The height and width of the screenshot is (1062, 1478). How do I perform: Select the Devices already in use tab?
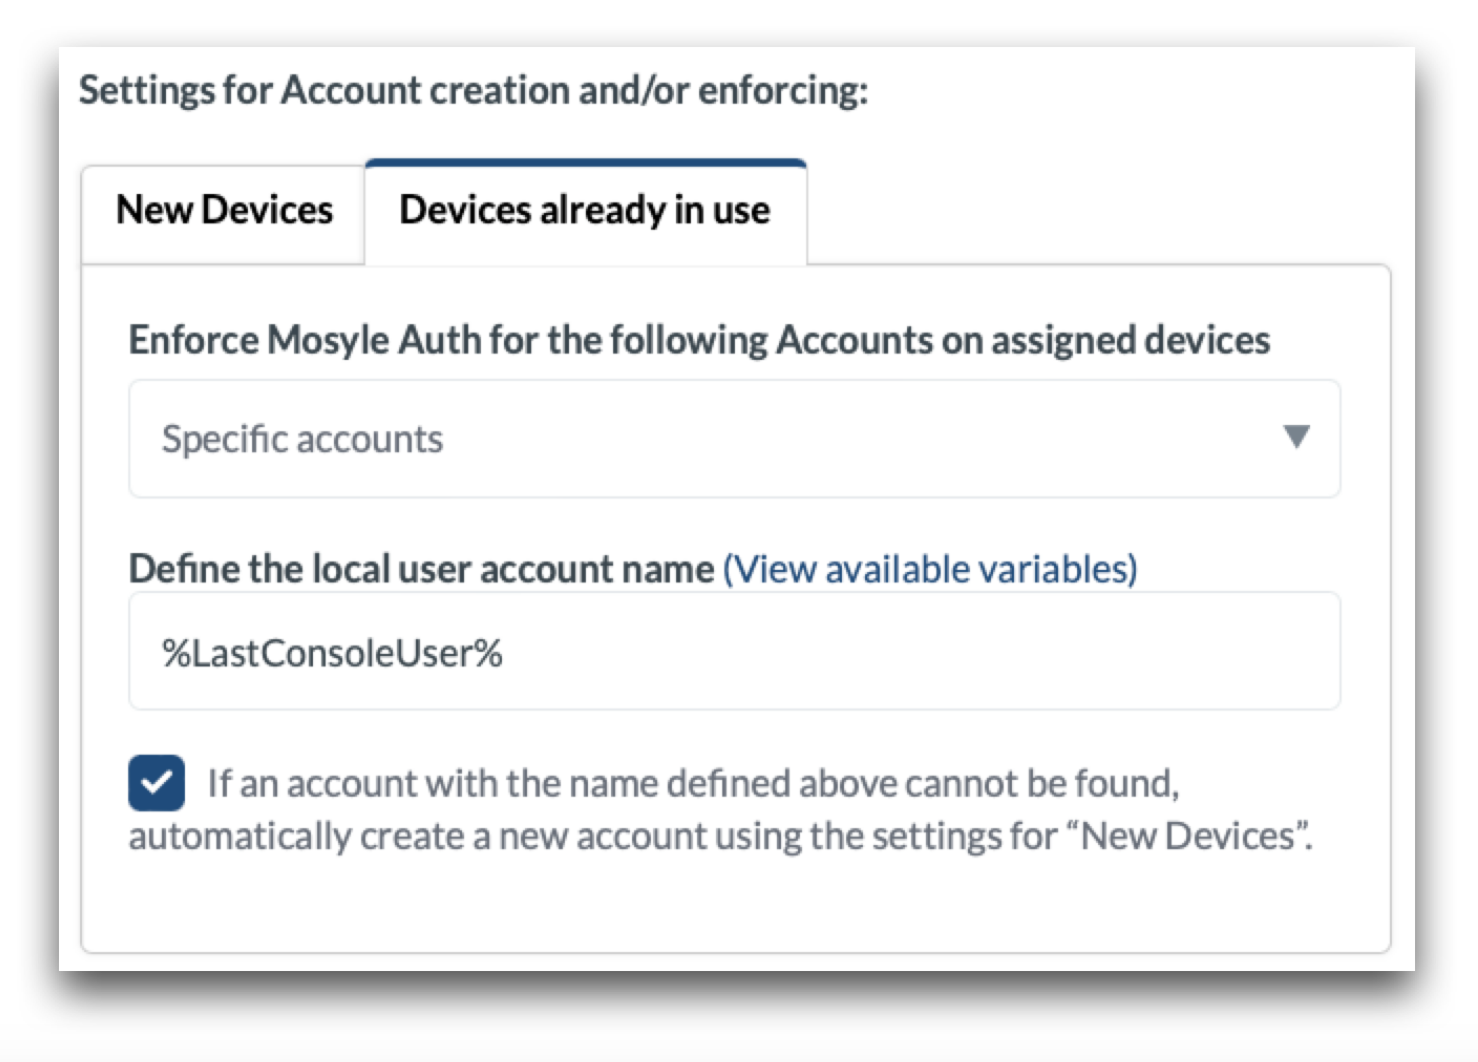pyautogui.click(x=584, y=211)
